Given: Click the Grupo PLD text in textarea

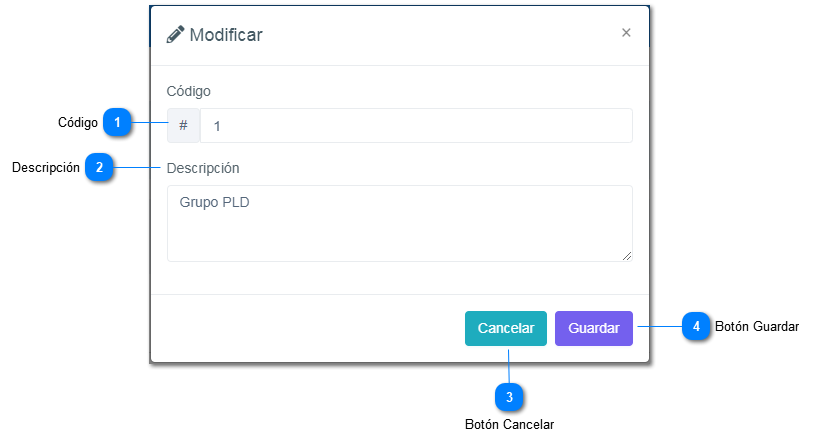Looking at the screenshot, I should tap(215, 202).
